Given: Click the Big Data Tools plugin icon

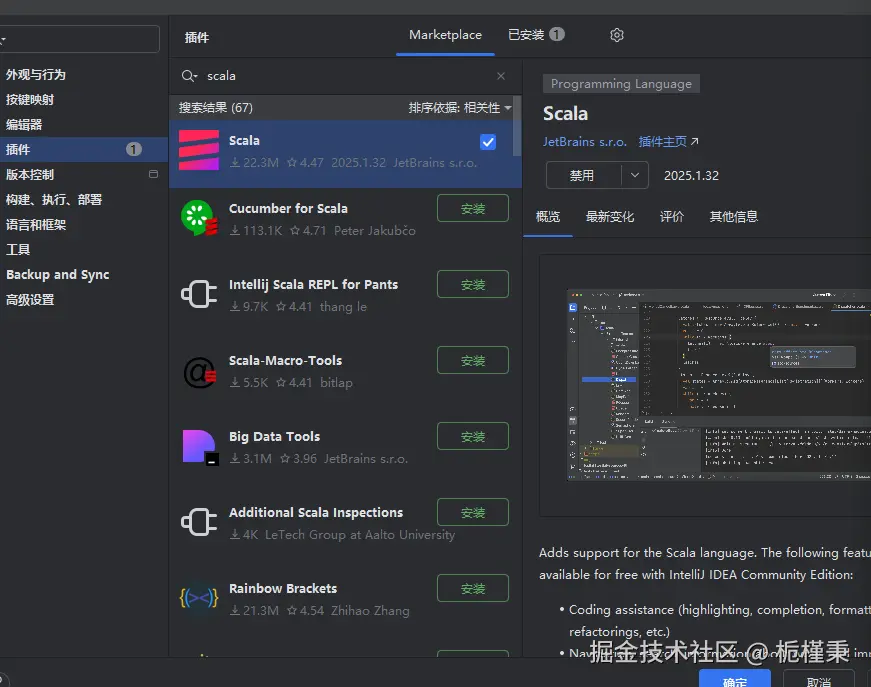Looking at the screenshot, I should point(198,445).
